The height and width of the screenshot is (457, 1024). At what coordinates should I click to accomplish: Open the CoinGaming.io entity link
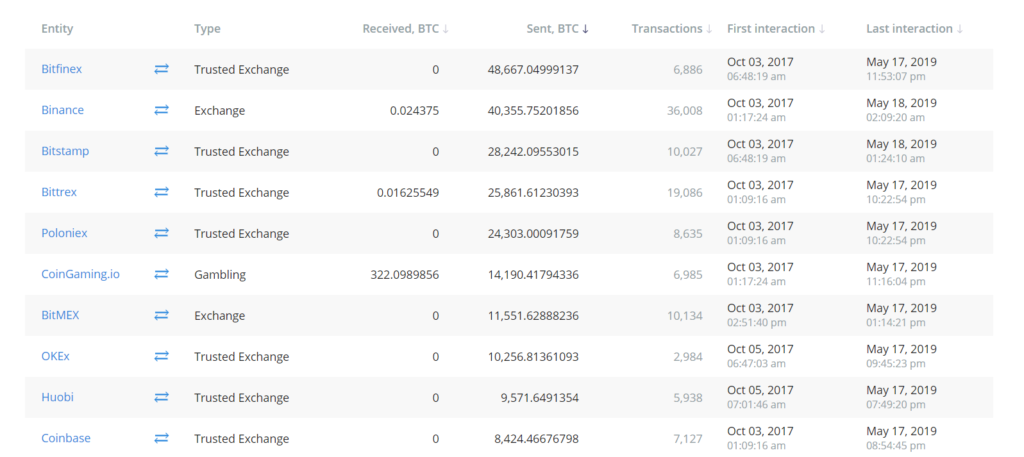pyautogui.click(x=80, y=274)
